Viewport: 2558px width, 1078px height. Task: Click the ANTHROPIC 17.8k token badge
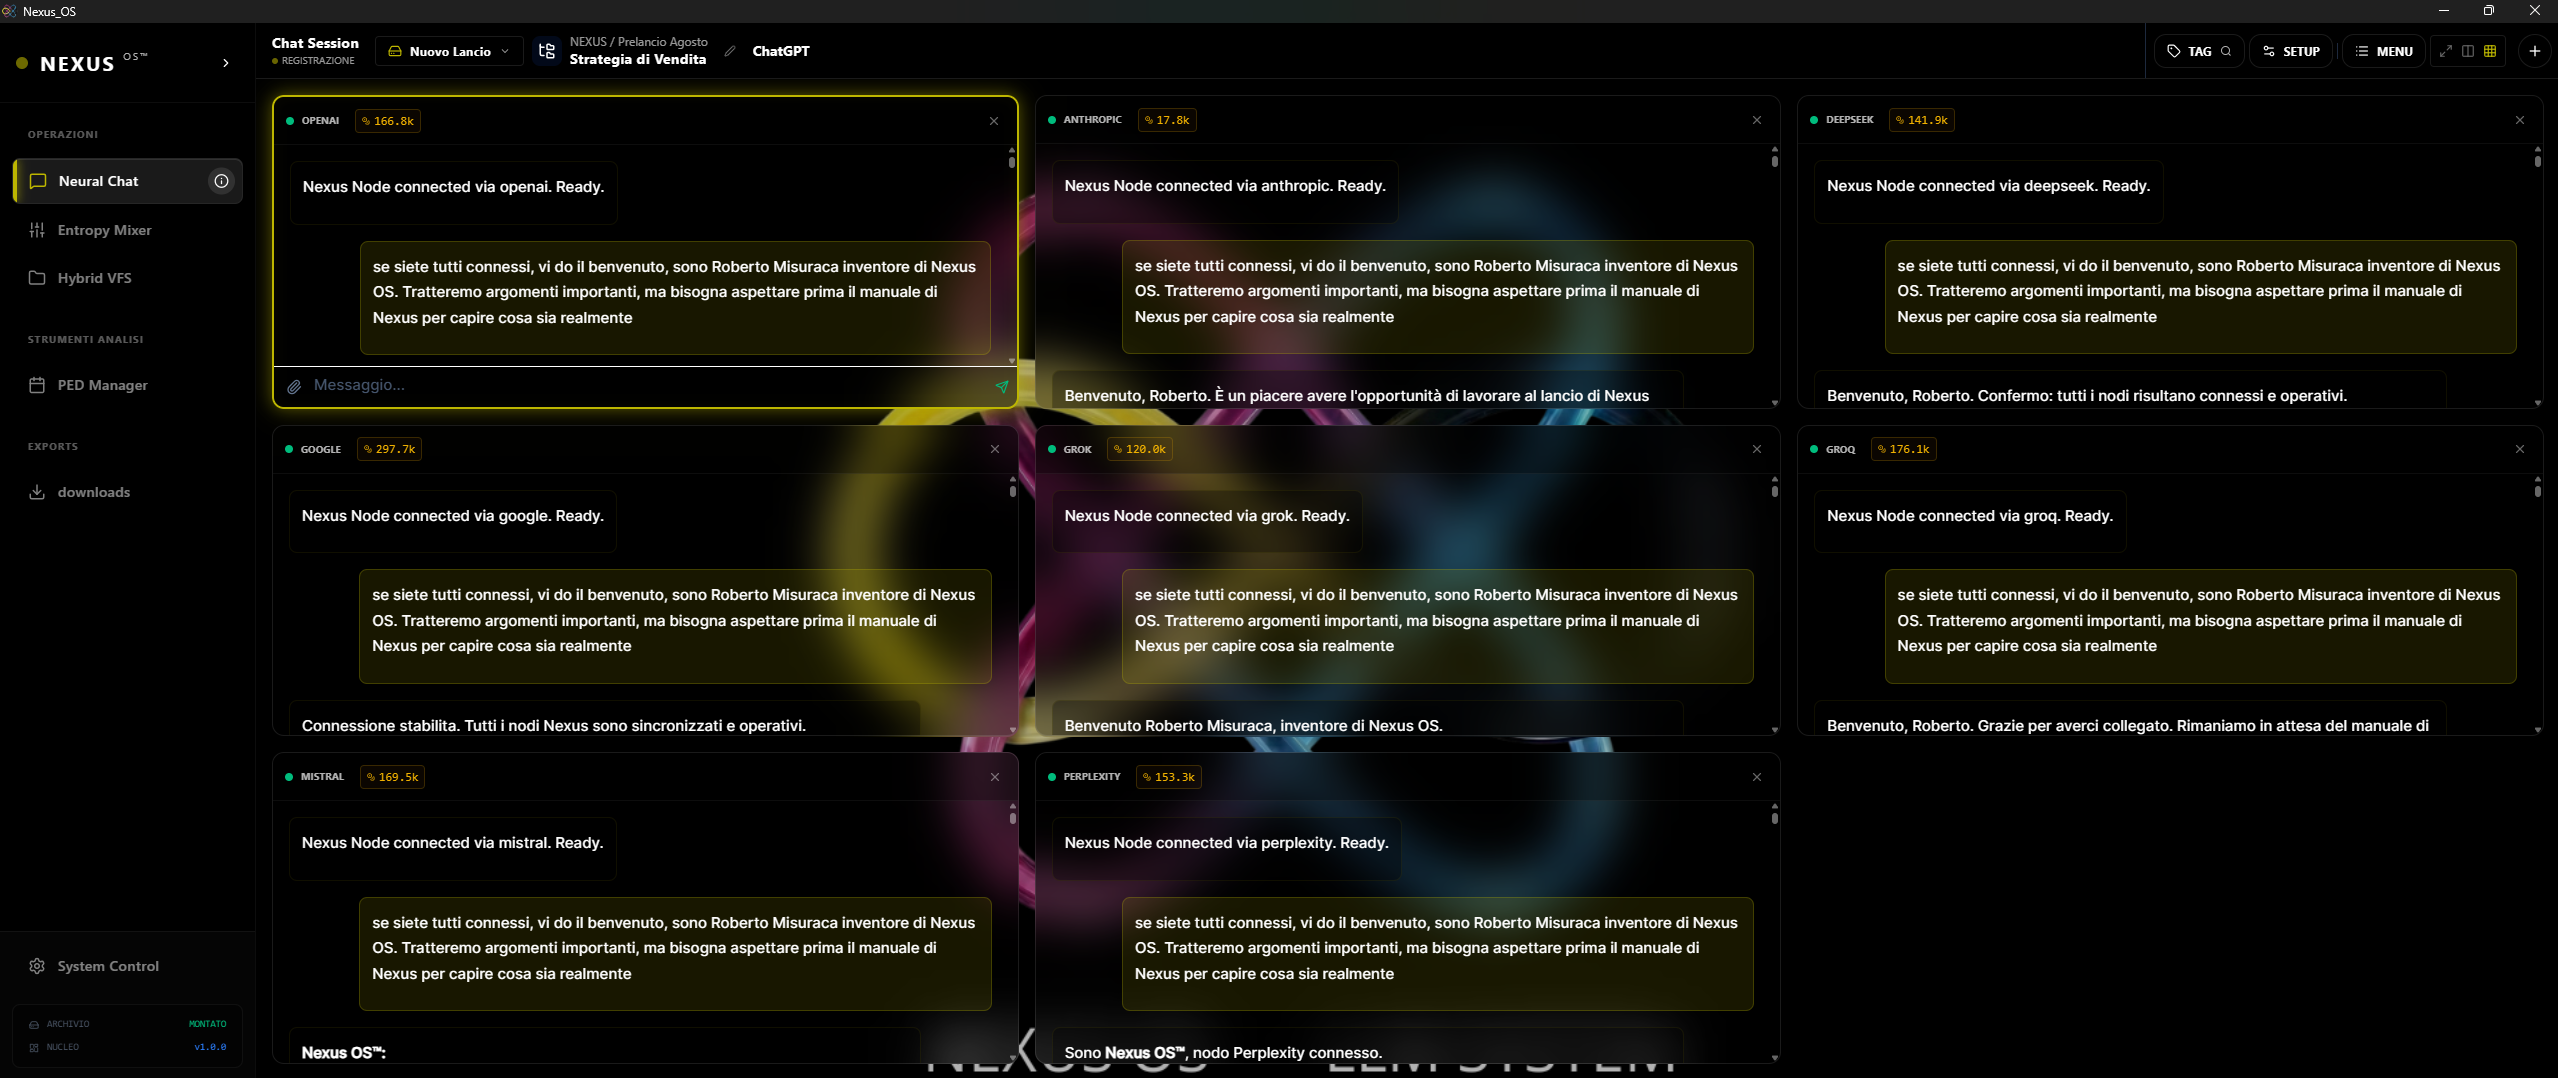point(1167,120)
